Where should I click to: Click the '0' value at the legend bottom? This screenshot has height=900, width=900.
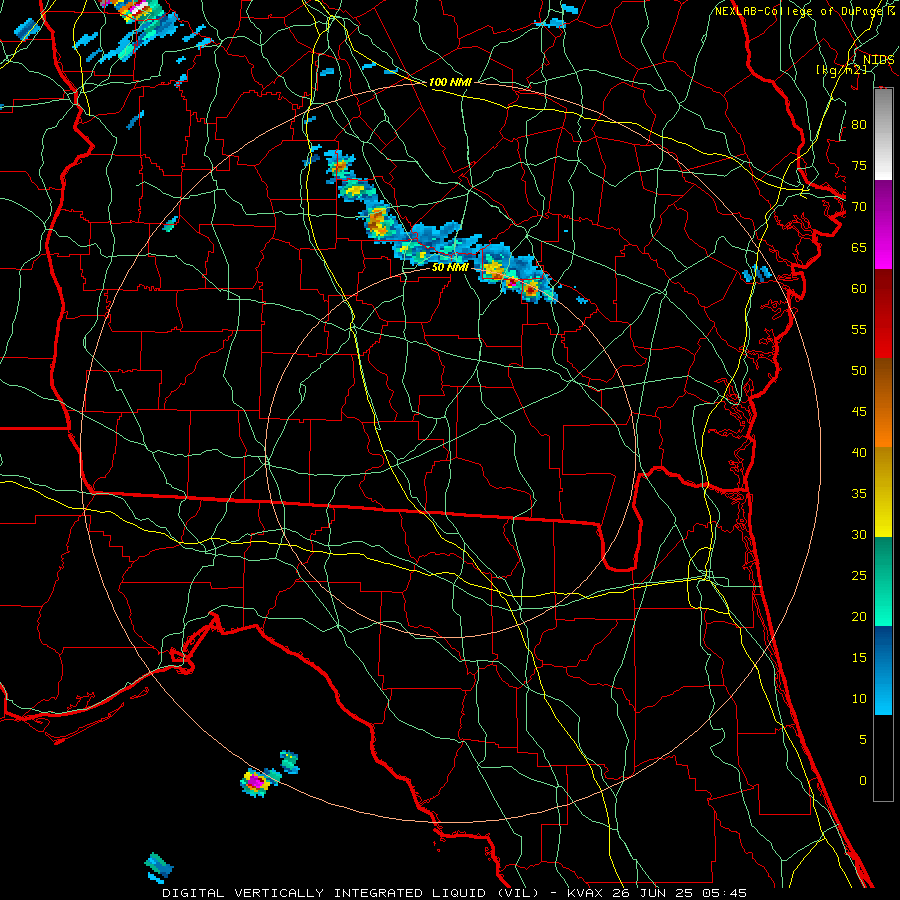pos(863,781)
